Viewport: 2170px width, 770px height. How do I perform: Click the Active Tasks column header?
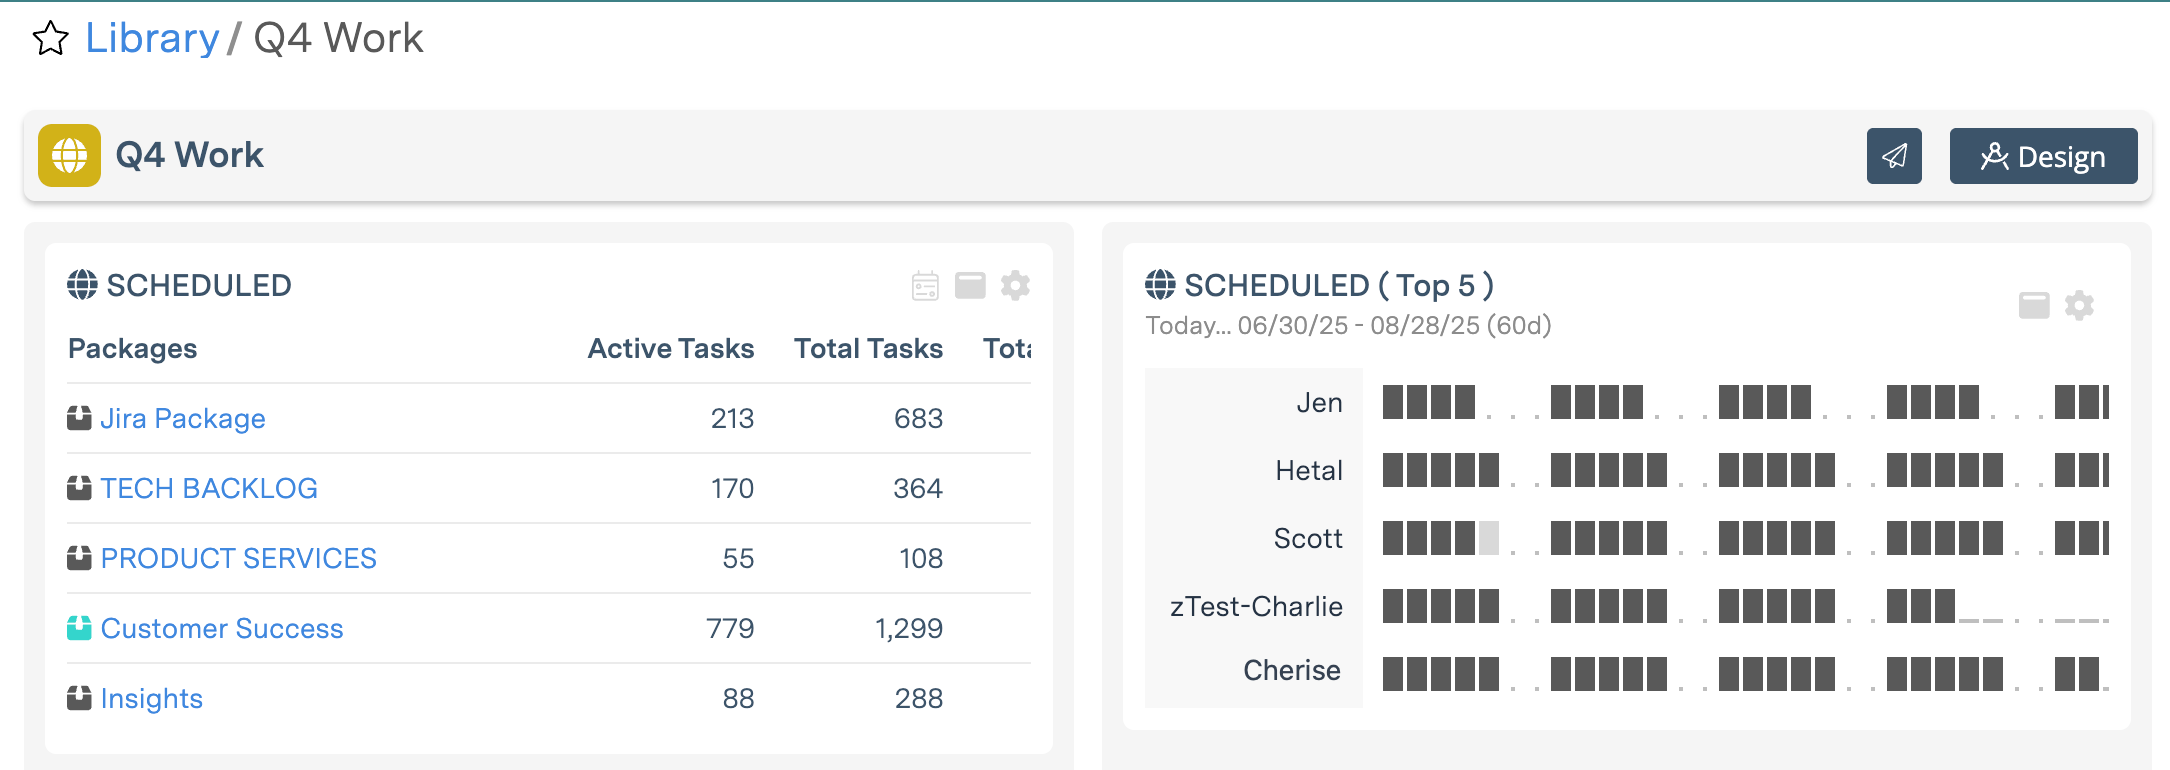coord(670,348)
